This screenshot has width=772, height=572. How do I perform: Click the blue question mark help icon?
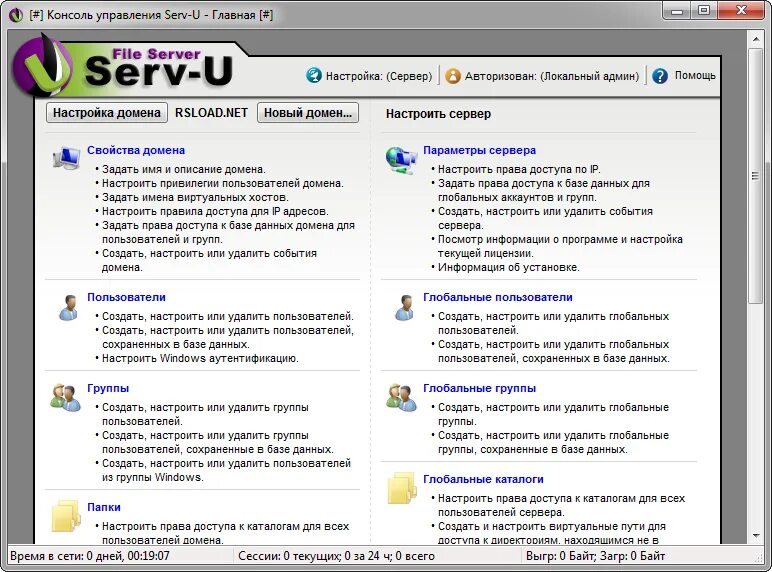click(660, 76)
